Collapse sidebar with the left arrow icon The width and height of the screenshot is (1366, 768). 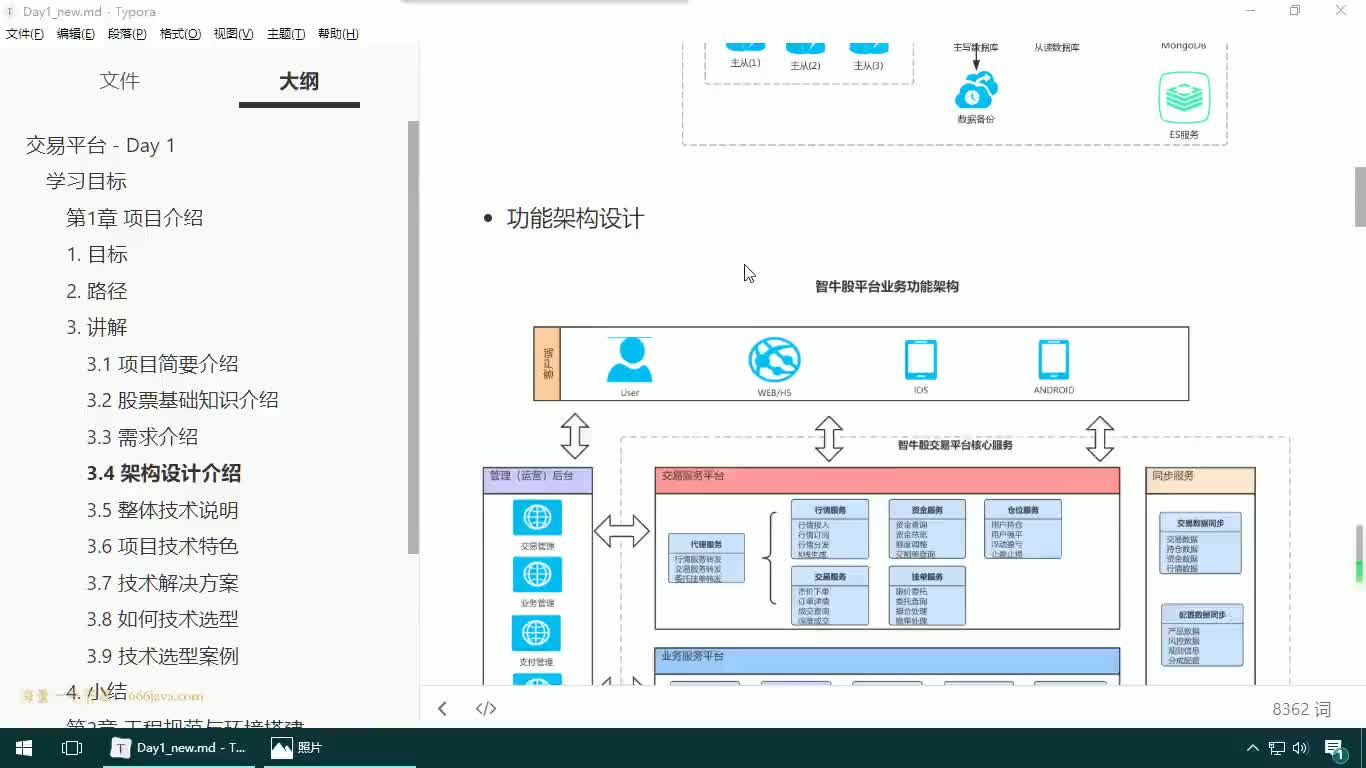[442, 708]
